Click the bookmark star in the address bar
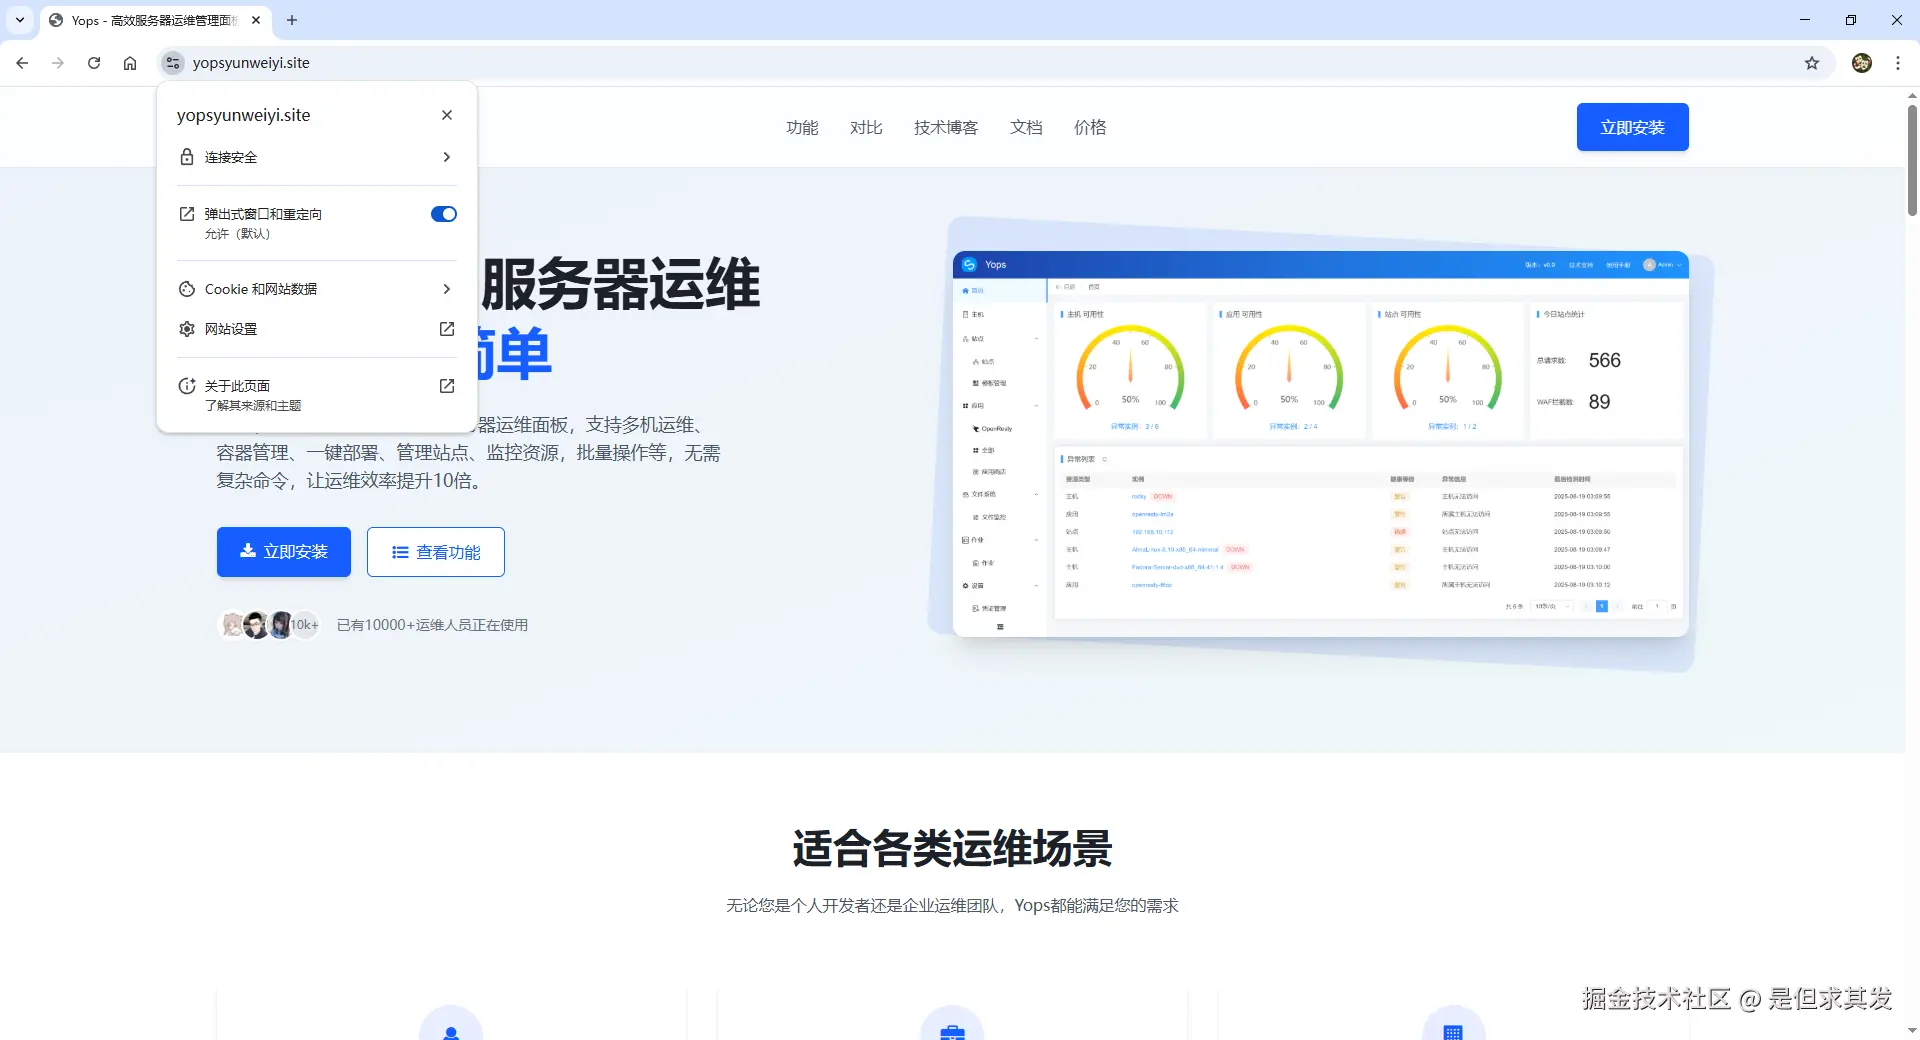This screenshot has height=1040, width=1920. pos(1812,62)
